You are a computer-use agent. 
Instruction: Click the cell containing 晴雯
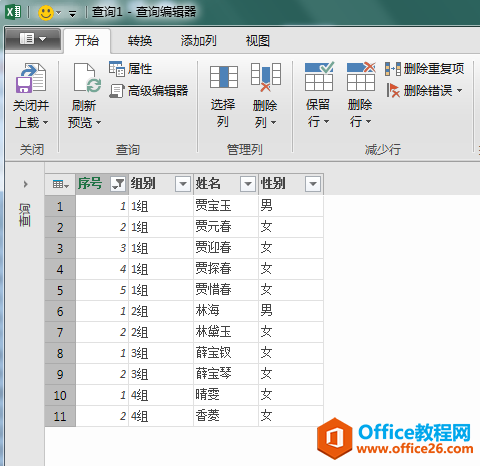tap(226, 395)
